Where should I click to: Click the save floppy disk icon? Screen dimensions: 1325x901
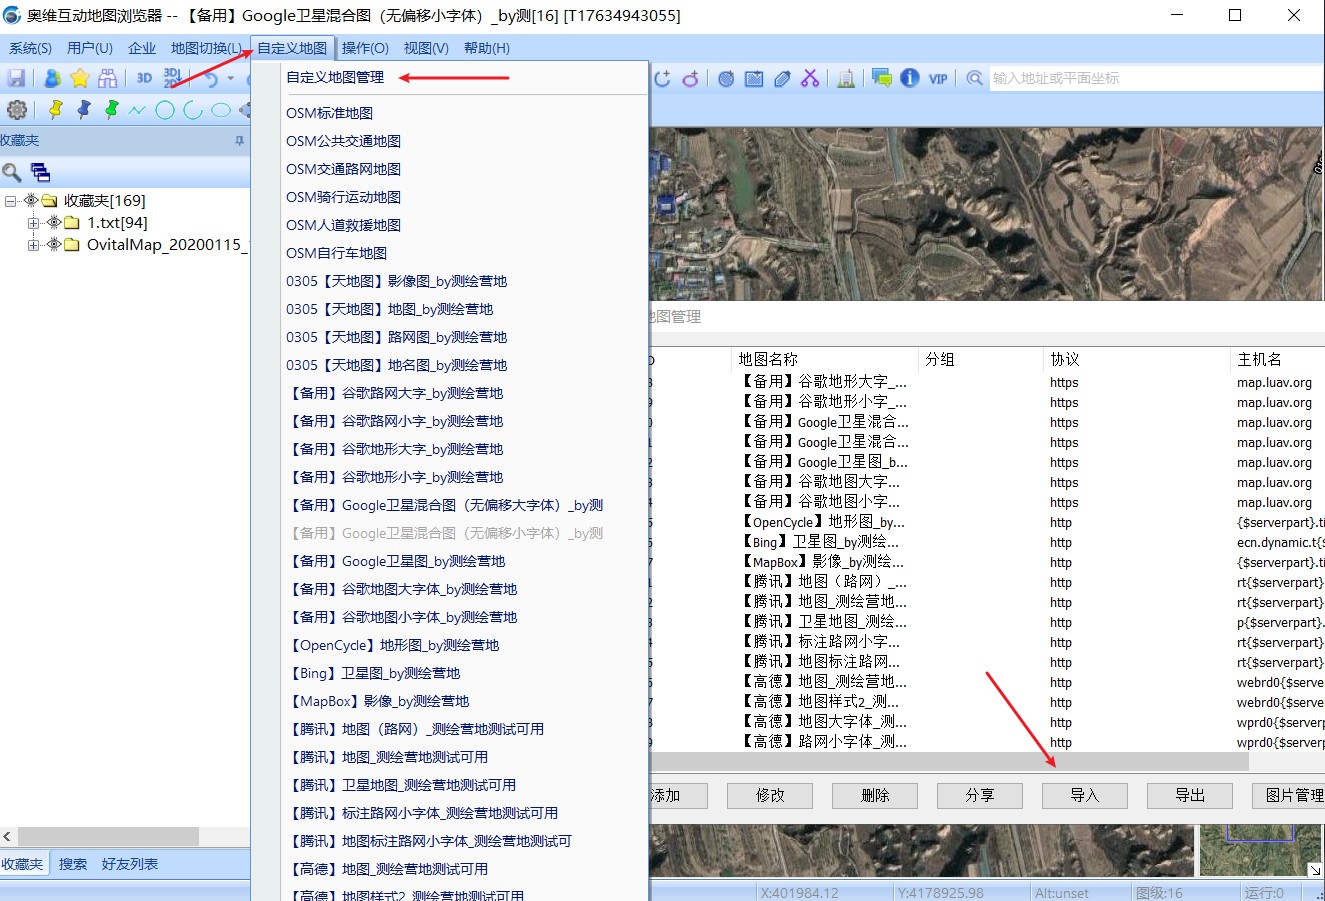pyautogui.click(x=16, y=78)
